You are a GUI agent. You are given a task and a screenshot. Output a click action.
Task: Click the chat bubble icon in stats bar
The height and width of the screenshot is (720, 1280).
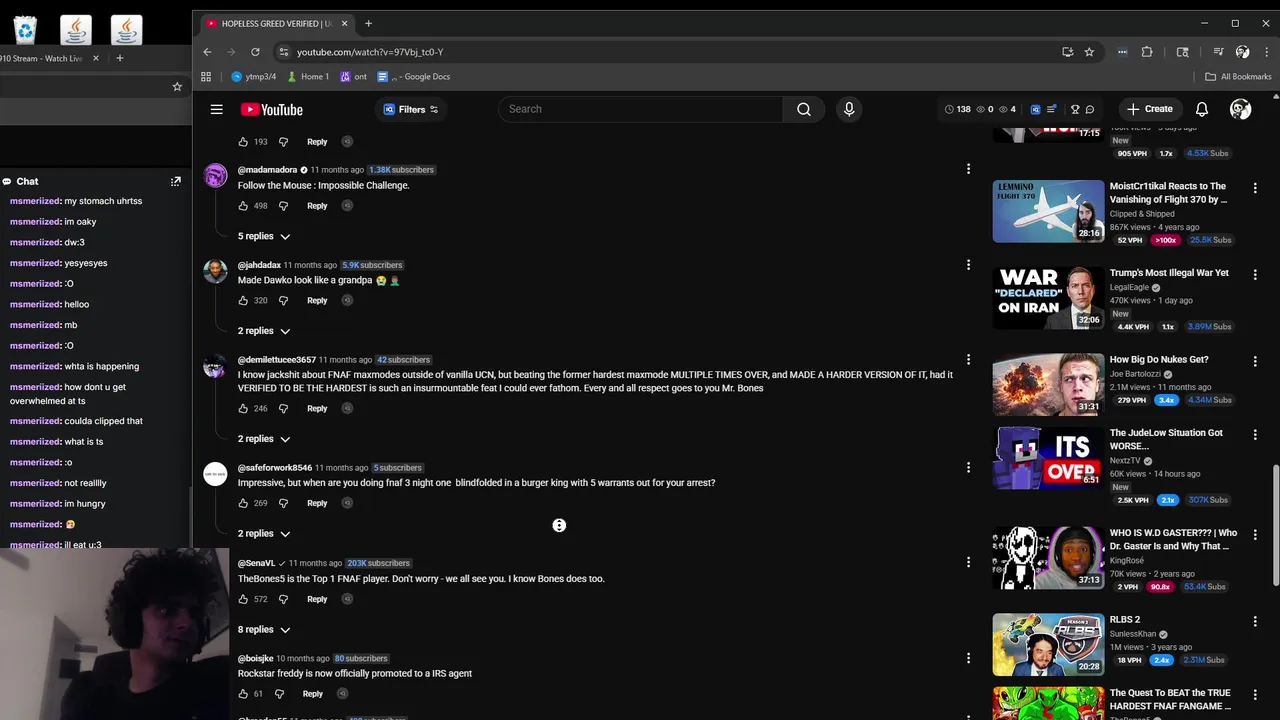point(1090,109)
